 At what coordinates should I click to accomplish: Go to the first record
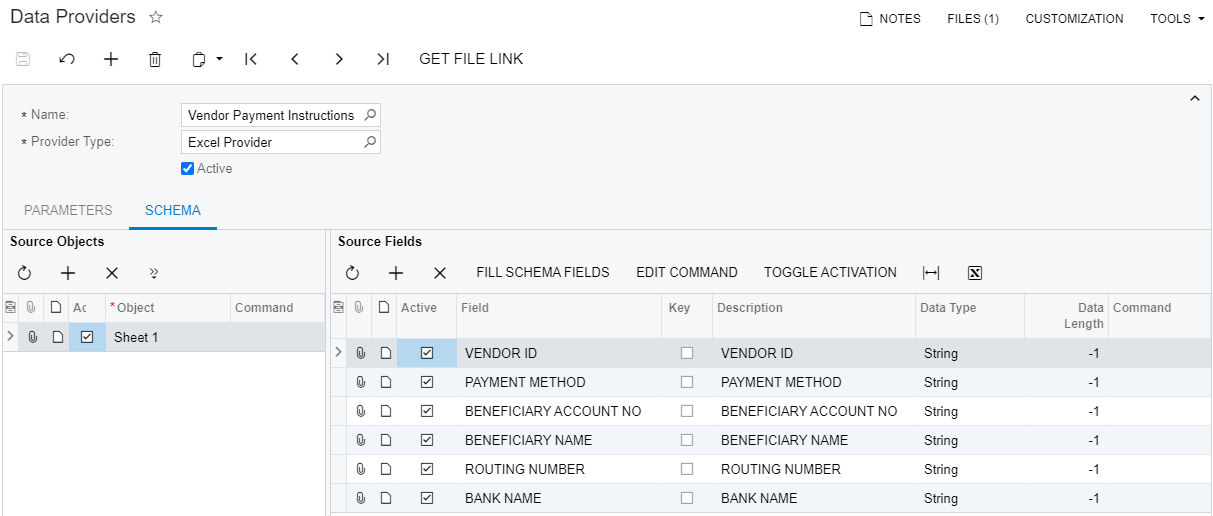(251, 59)
